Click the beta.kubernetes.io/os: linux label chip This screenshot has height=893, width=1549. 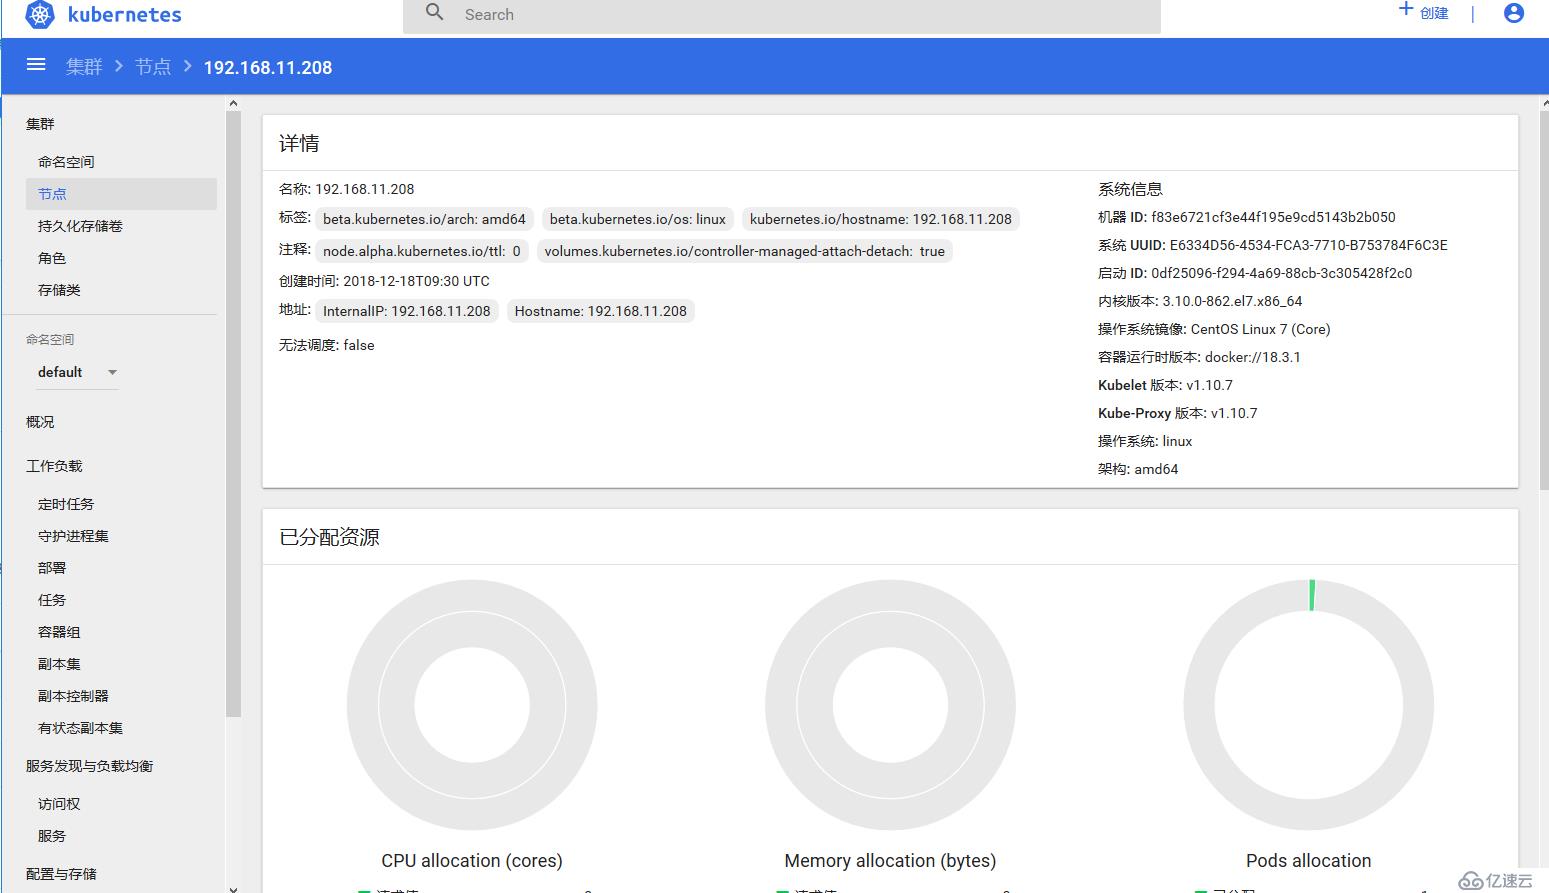tap(638, 219)
